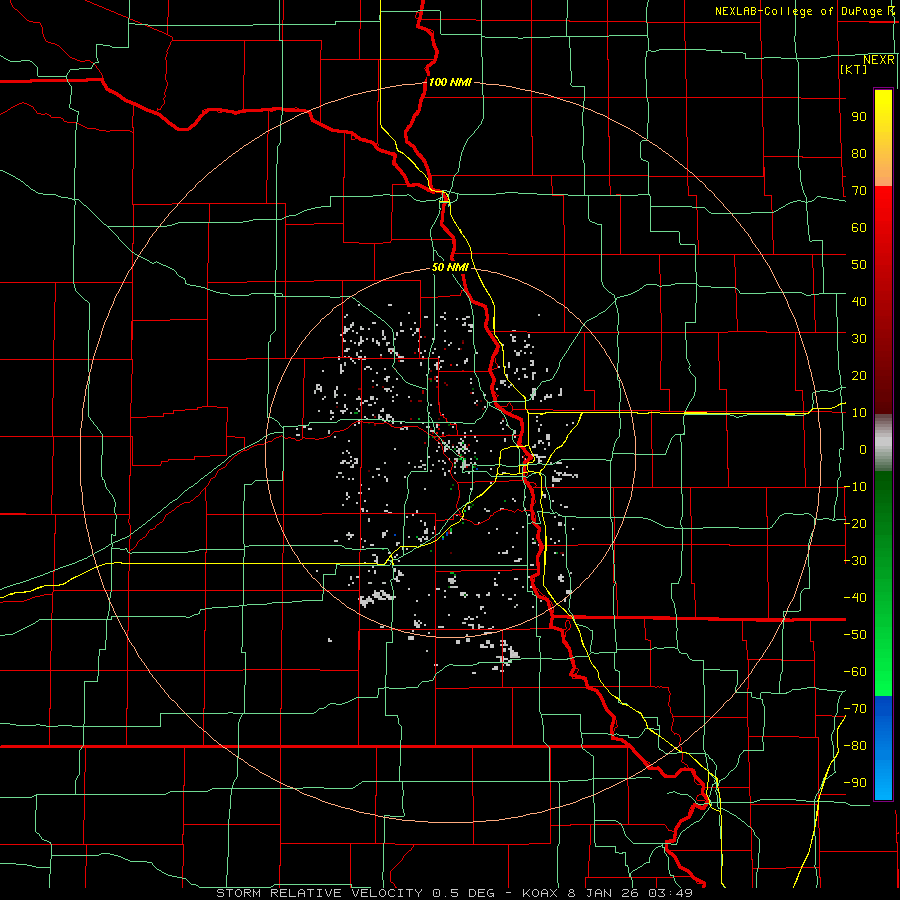Click the [KT] units label

pyautogui.click(x=854, y=69)
